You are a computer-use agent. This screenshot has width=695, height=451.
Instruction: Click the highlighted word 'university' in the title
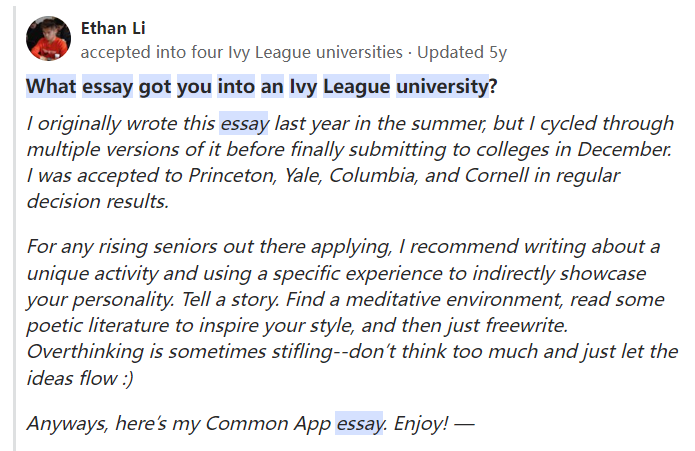point(442,86)
